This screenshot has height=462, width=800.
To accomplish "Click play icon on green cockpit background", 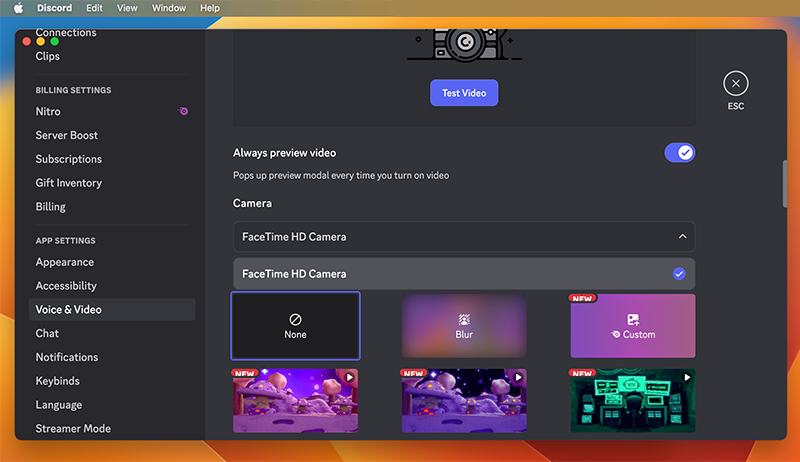I will tap(686, 377).
